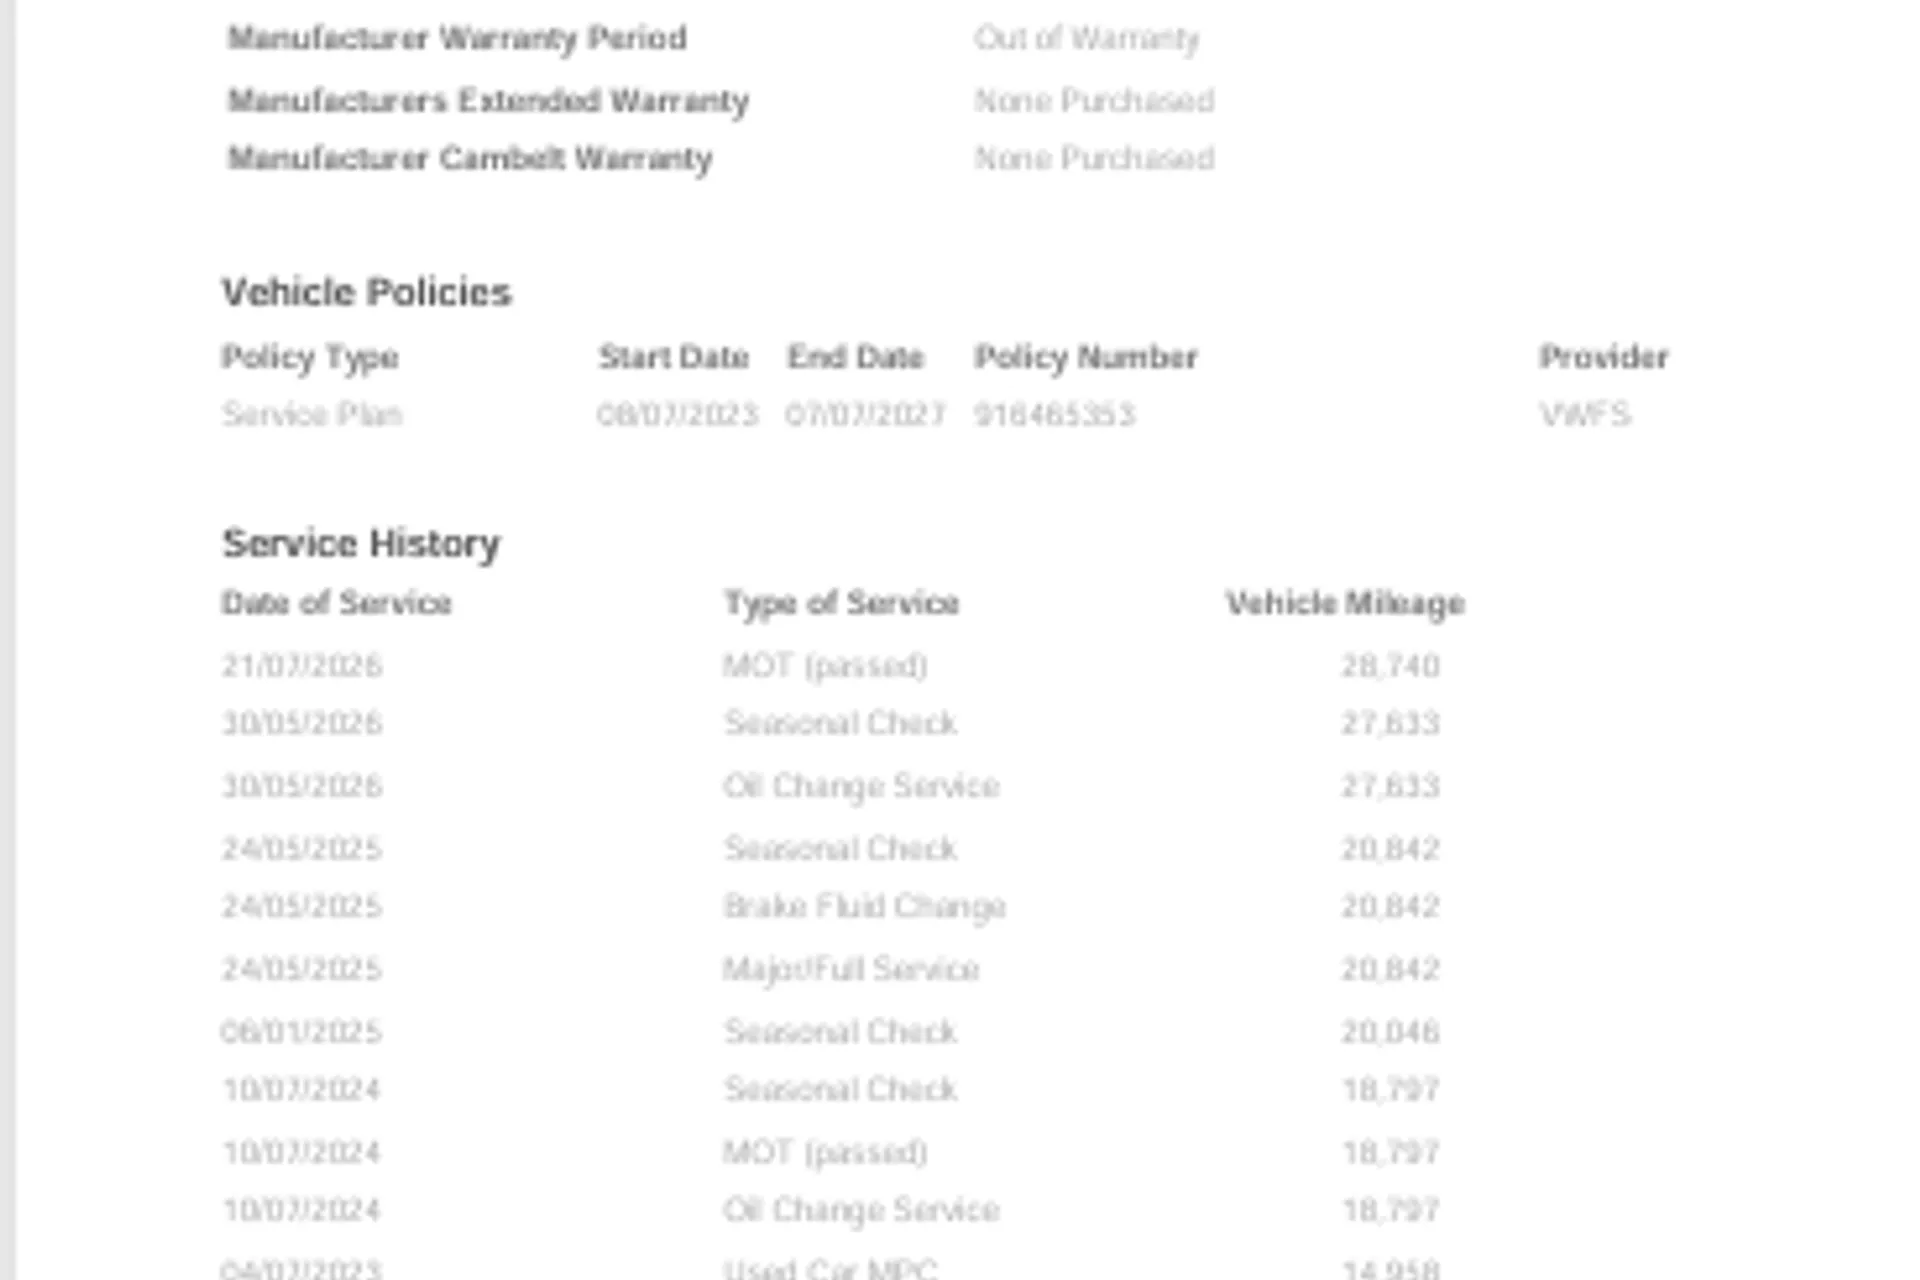Viewport: 1920px width, 1280px height.
Task: Select the Out of Warranty value
Action: point(1086,38)
